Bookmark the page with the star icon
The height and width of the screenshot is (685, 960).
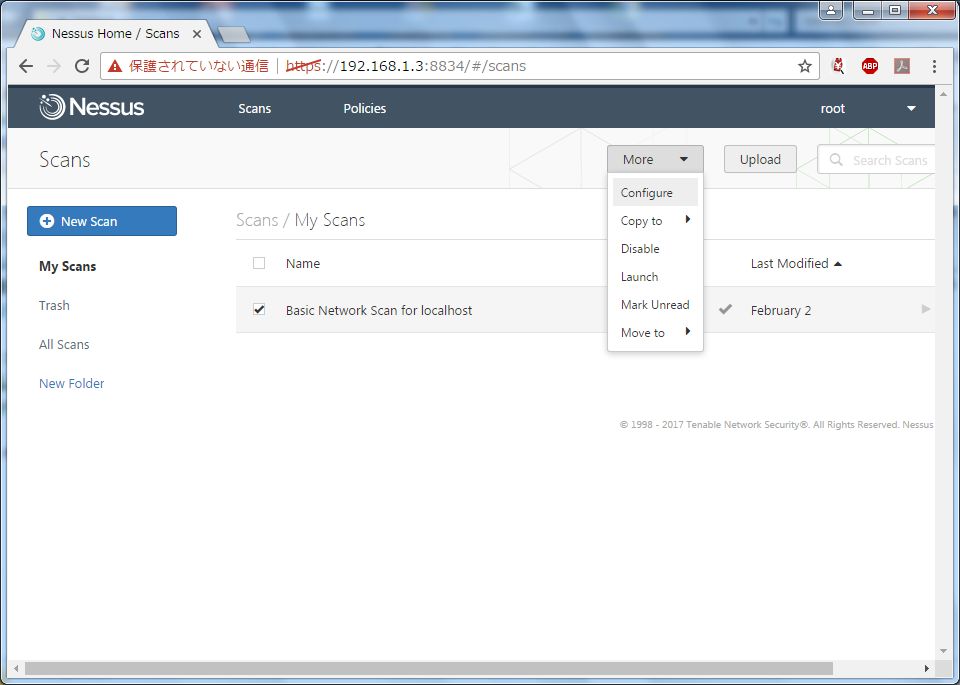[804, 66]
